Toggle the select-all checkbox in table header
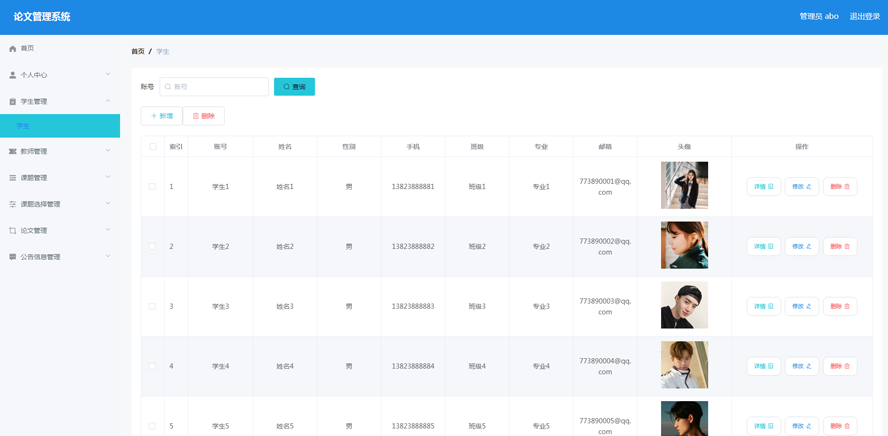Screen dimensions: 888x436 click(153, 147)
